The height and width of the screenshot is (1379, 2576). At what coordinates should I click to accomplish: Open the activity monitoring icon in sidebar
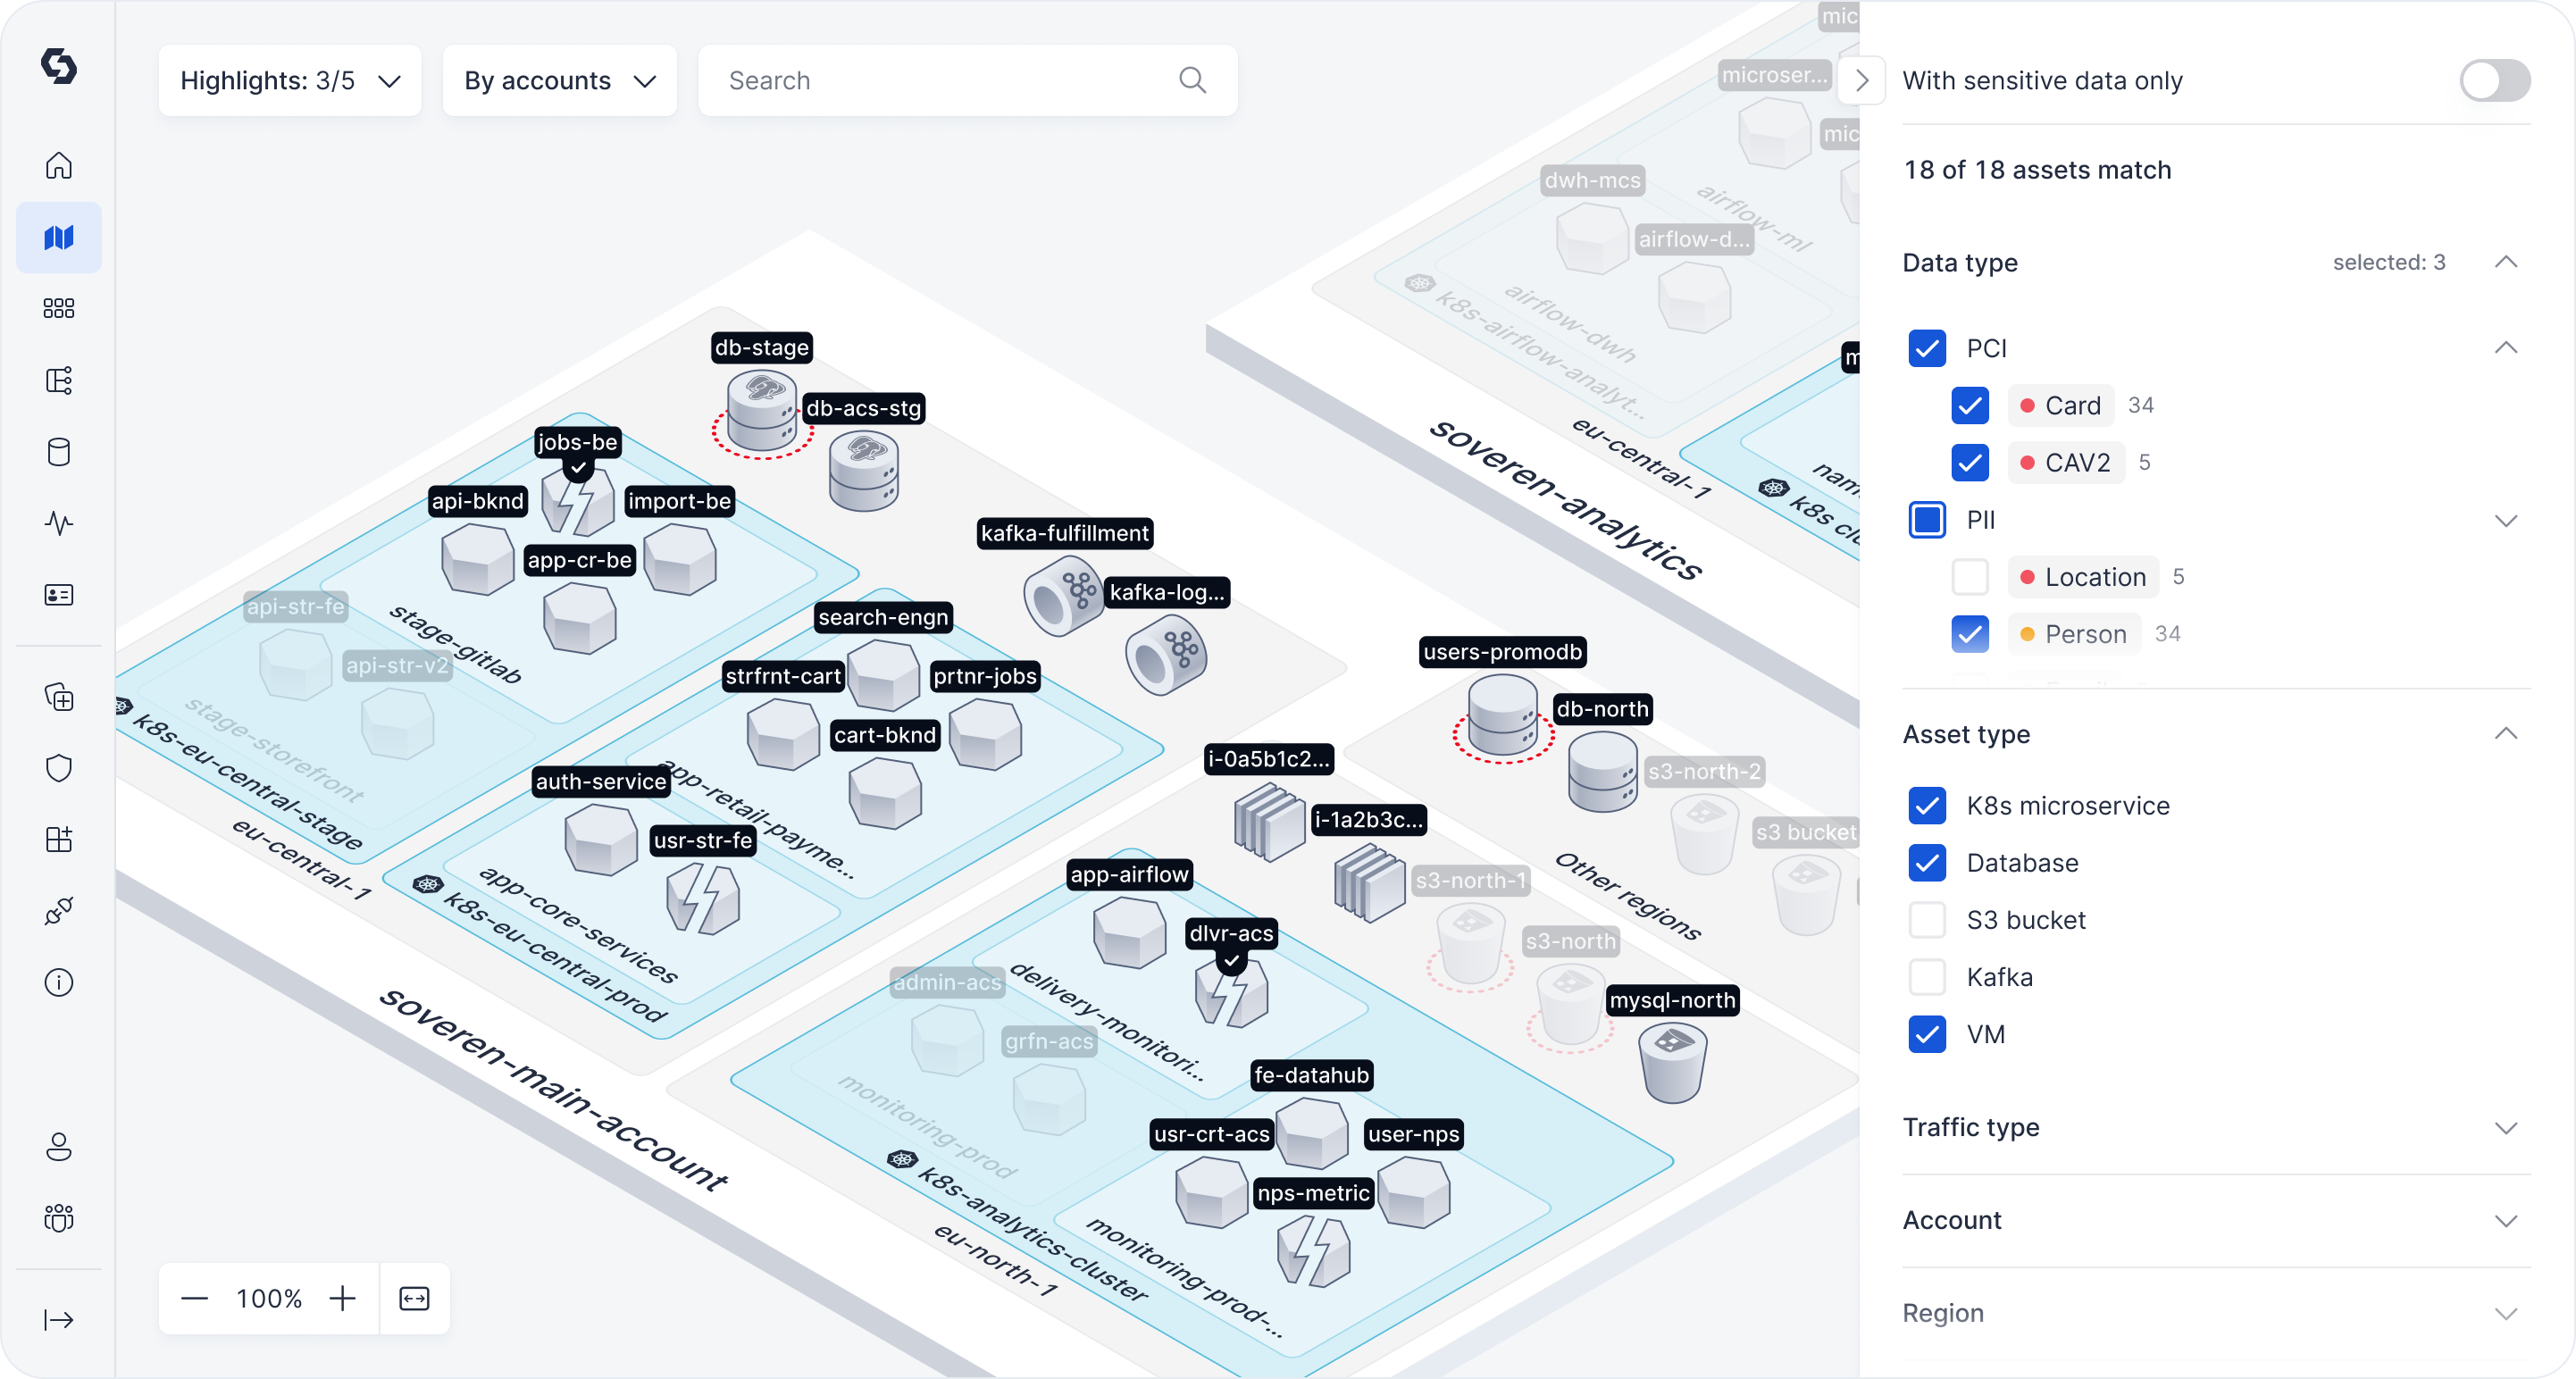(59, 523)
